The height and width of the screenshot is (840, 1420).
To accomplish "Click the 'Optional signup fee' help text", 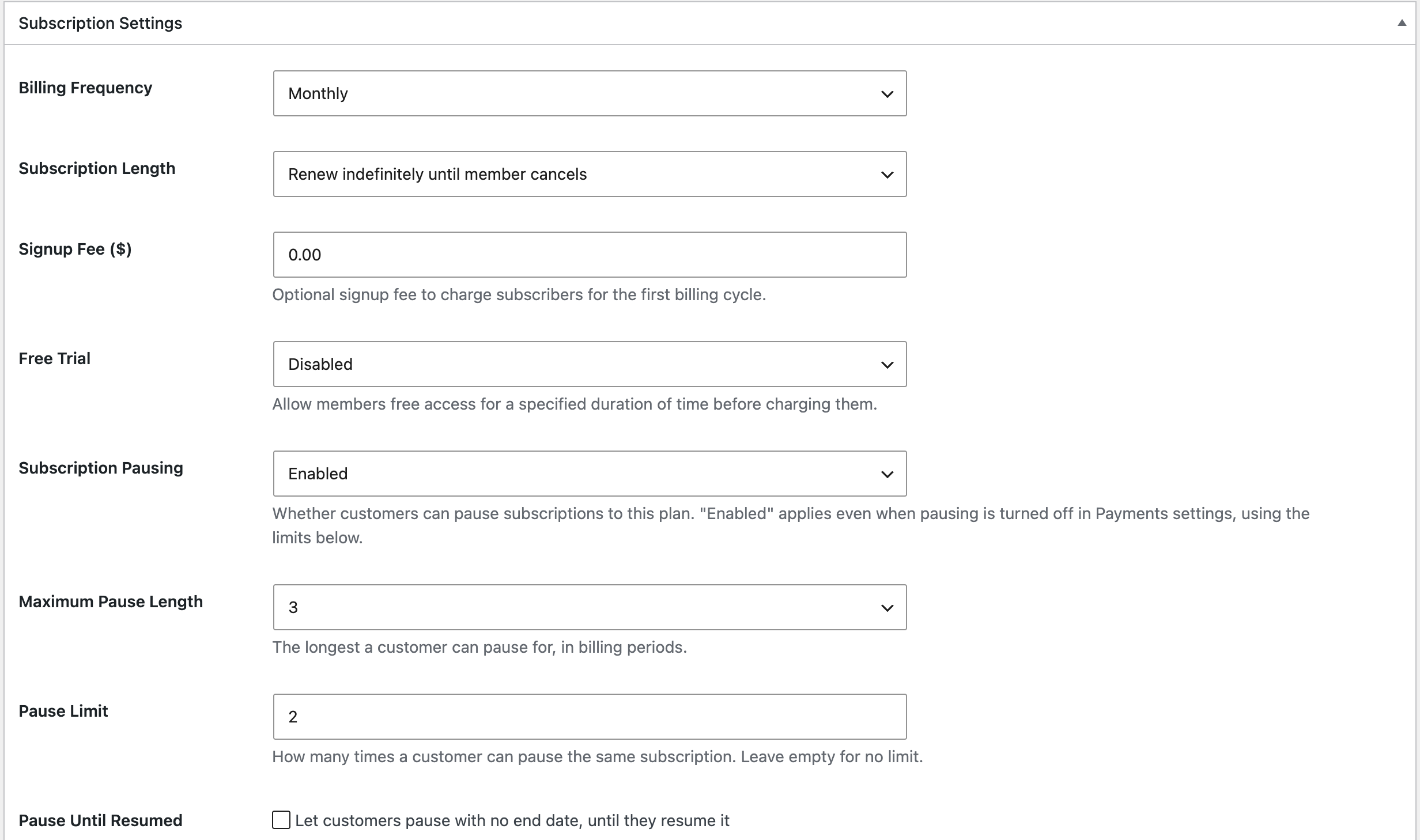I will tap(519, 295).
